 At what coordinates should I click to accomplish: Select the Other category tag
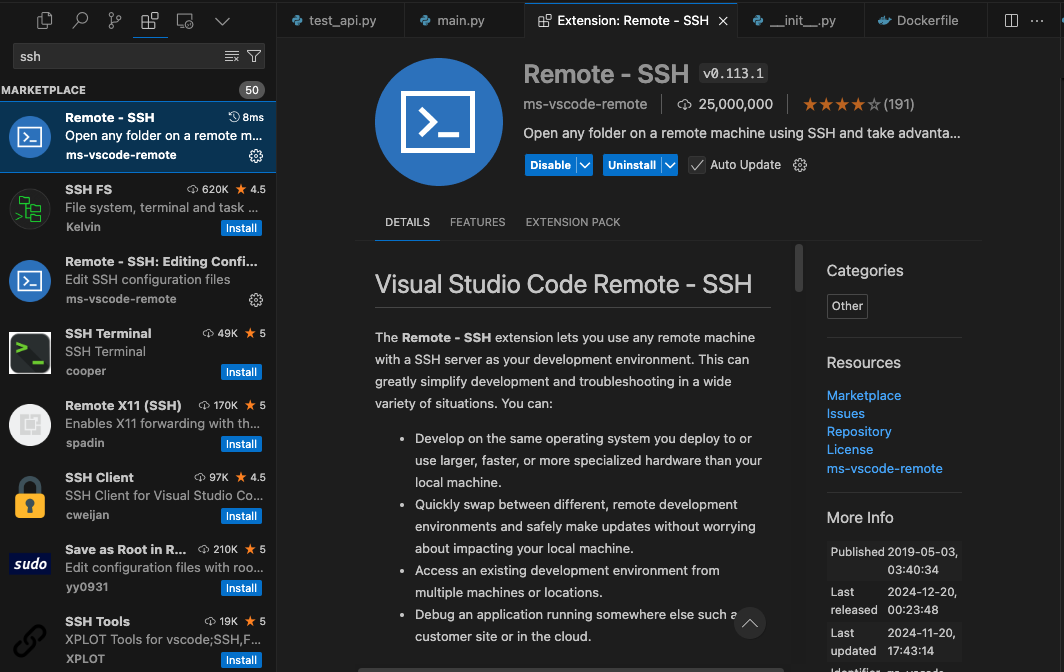(x=847, y=306)
